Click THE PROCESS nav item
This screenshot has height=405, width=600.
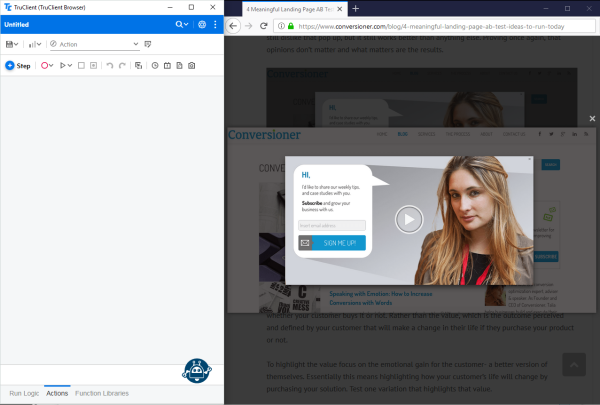pyautogui.click(x=458, y=134)
